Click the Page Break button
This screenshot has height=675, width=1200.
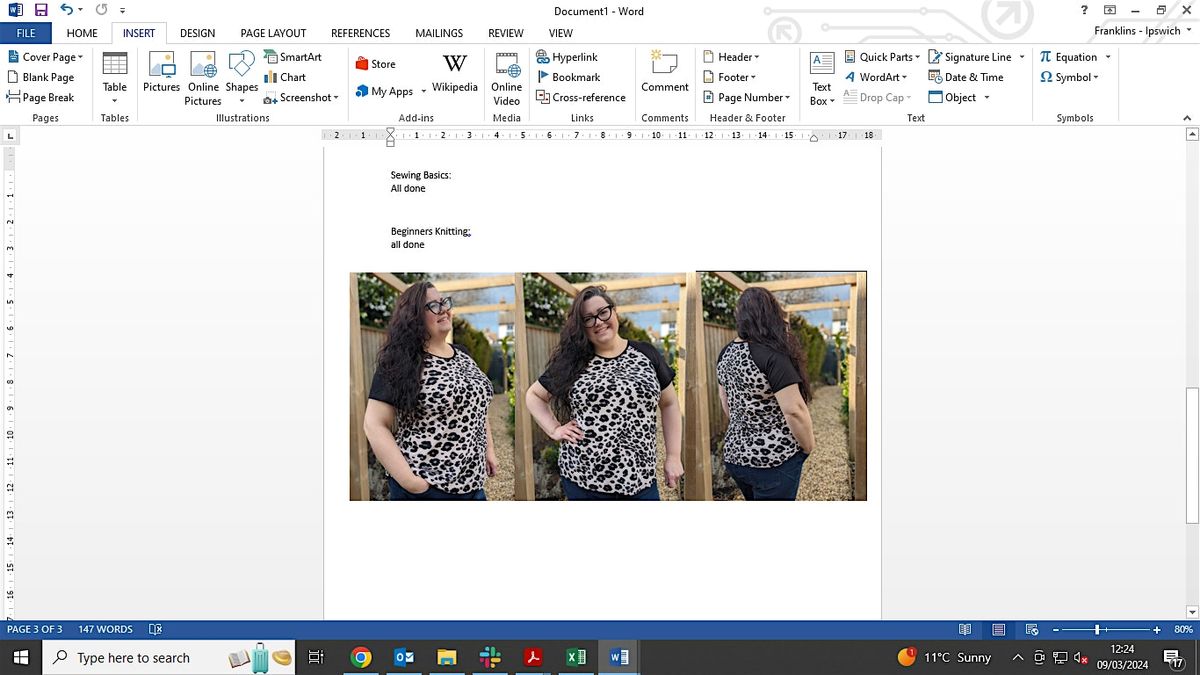(x=41, y=97)
